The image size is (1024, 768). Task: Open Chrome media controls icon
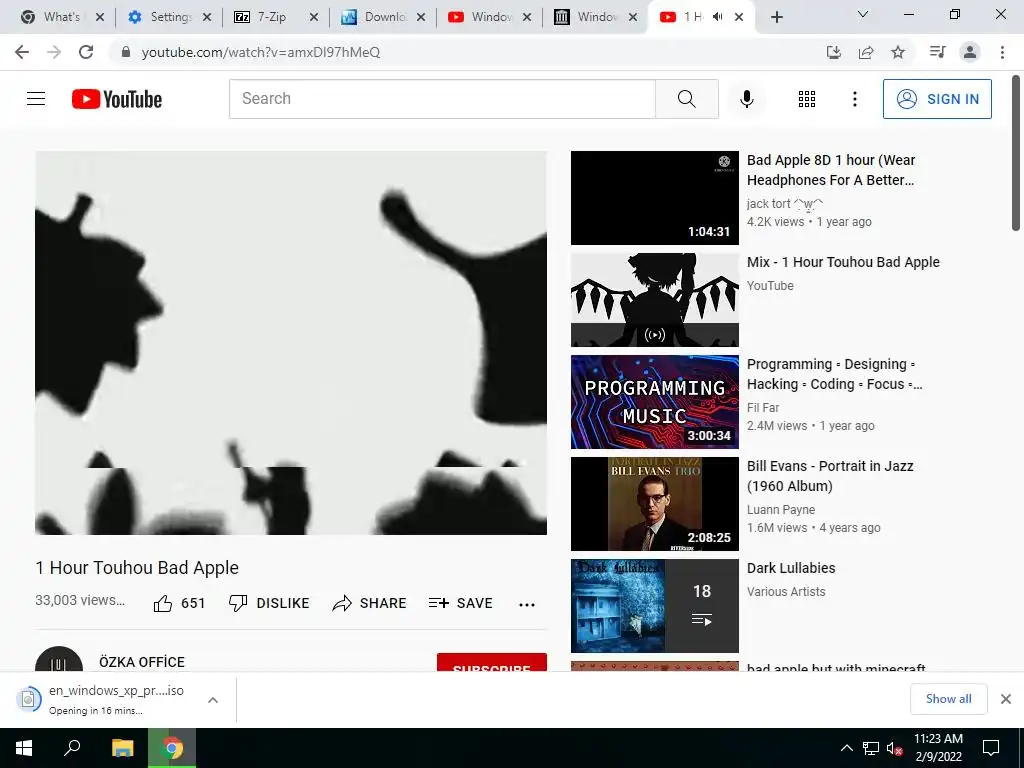pyautogui.click(x=937, y=52)
